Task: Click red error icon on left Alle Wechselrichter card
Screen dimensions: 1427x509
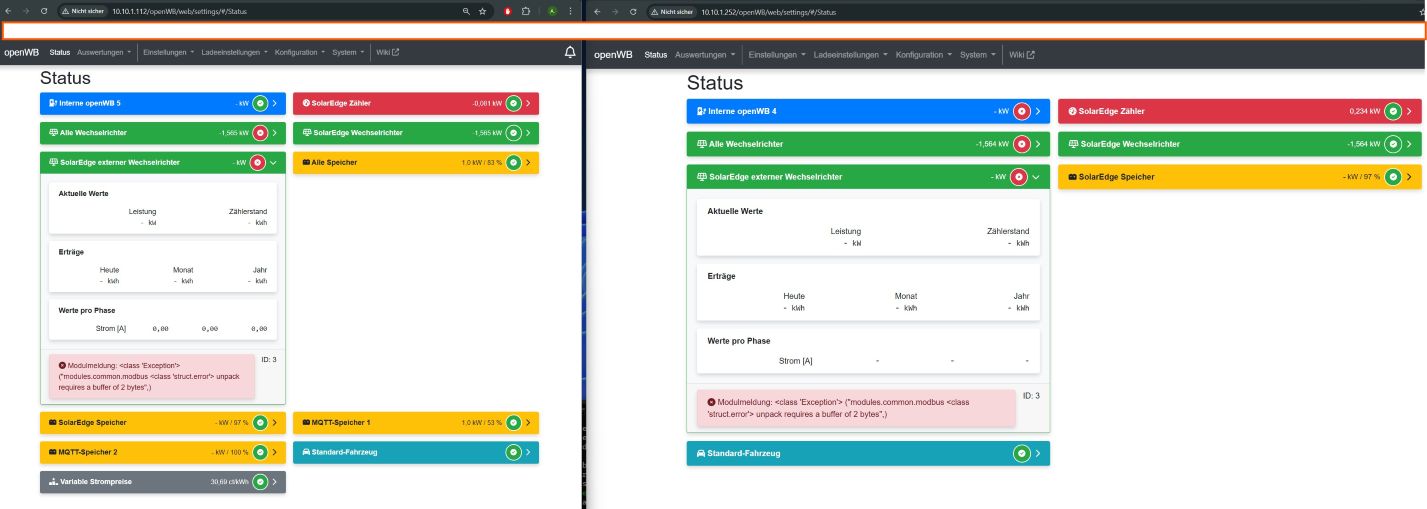Action: click(260, 132)
